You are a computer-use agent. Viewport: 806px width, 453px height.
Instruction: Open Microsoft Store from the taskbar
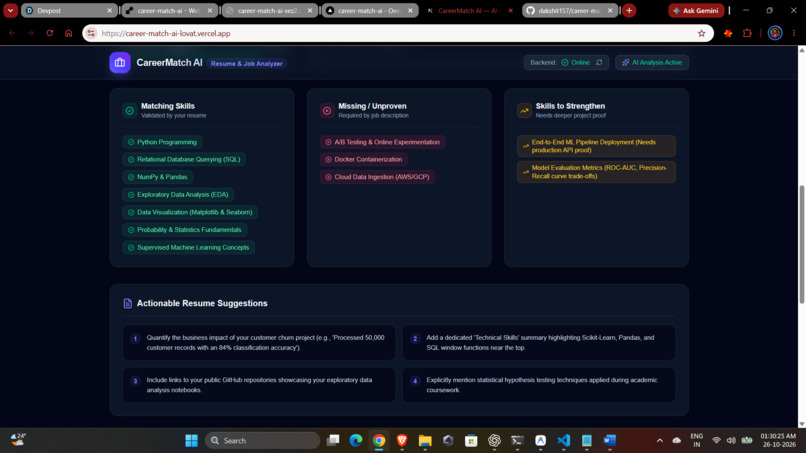click(471, 441)
